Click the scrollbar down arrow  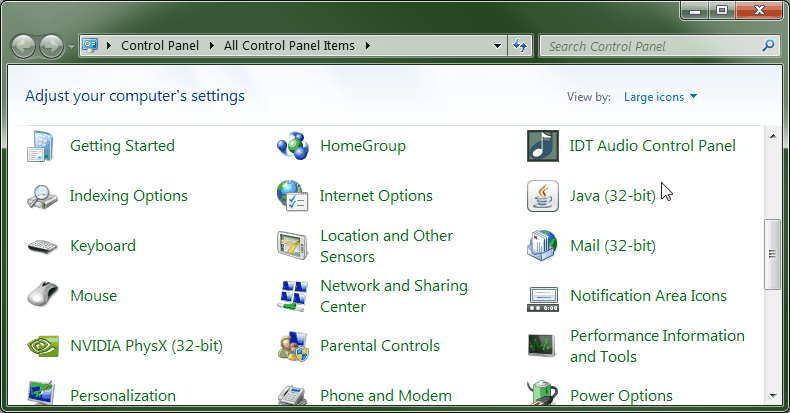[x=773, y=396]
